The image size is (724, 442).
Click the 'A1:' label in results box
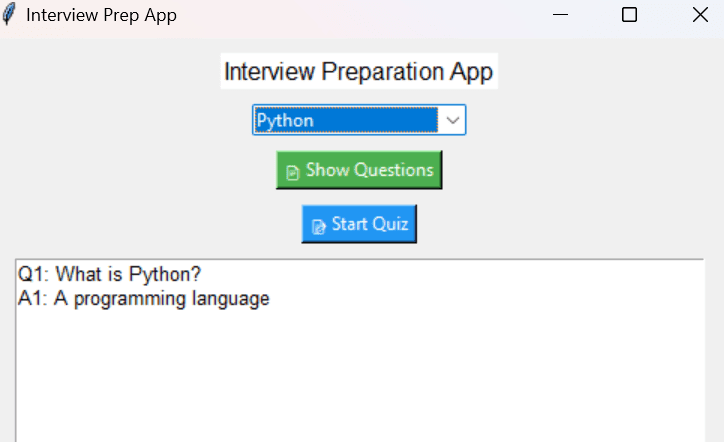pyautogui.click(x=32, y=299)
